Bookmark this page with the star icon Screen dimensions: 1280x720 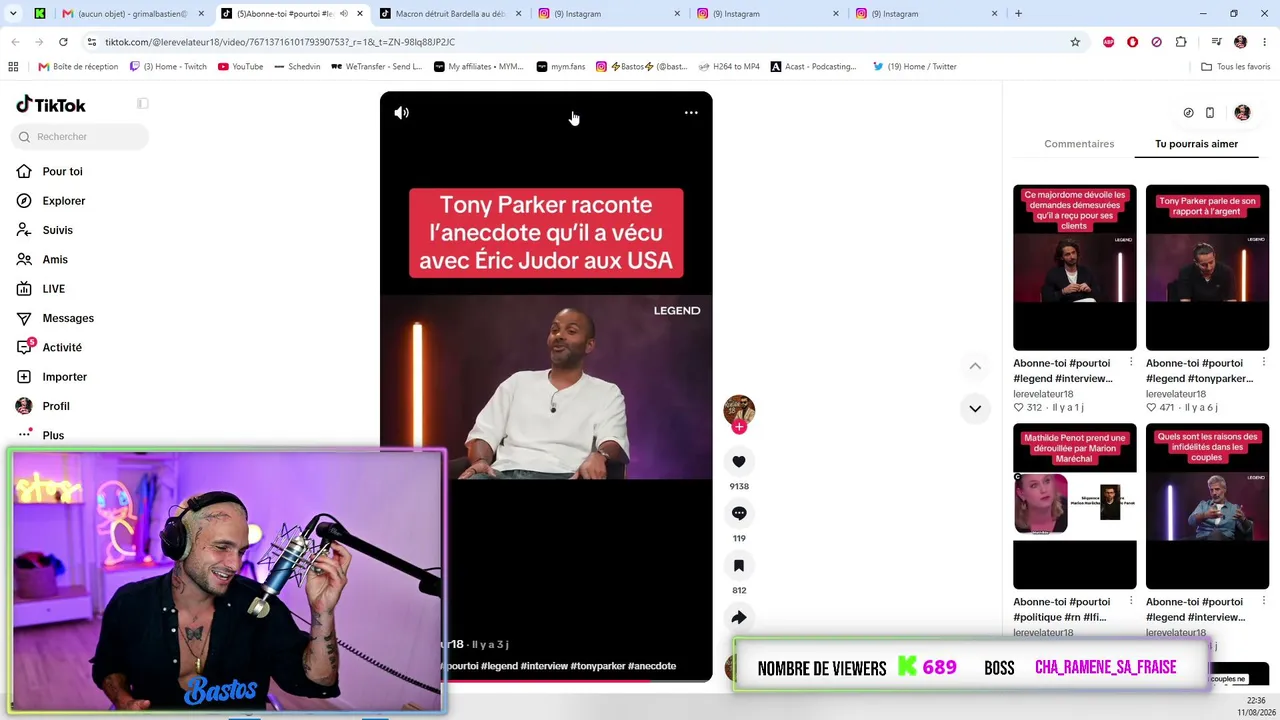coord(1075,42)
